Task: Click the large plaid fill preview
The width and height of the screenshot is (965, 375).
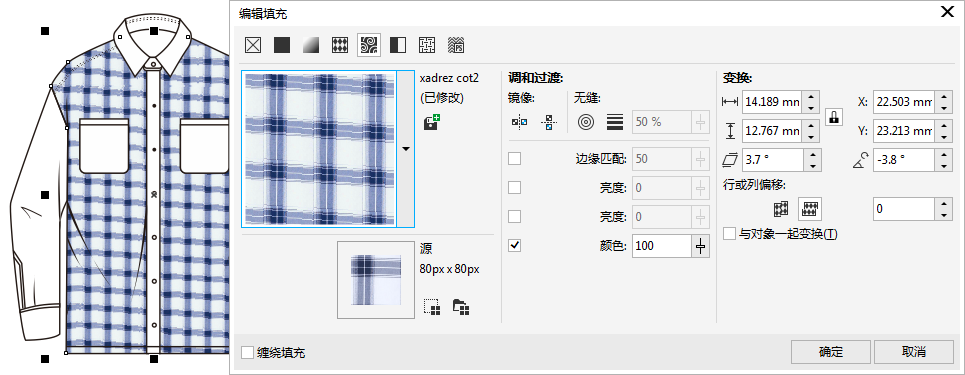Action: click(319, 148)
